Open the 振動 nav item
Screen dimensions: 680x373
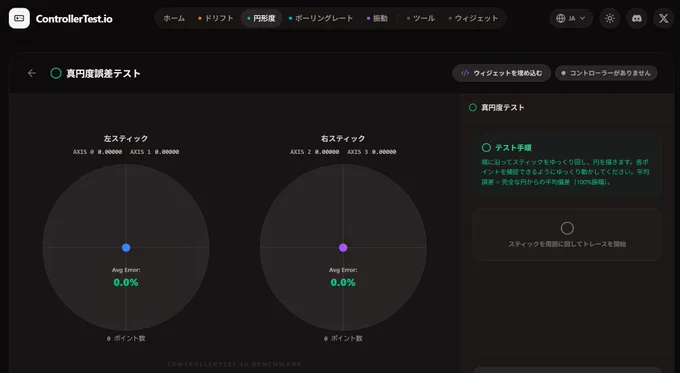pyautogui.click(x=377, y=18)
